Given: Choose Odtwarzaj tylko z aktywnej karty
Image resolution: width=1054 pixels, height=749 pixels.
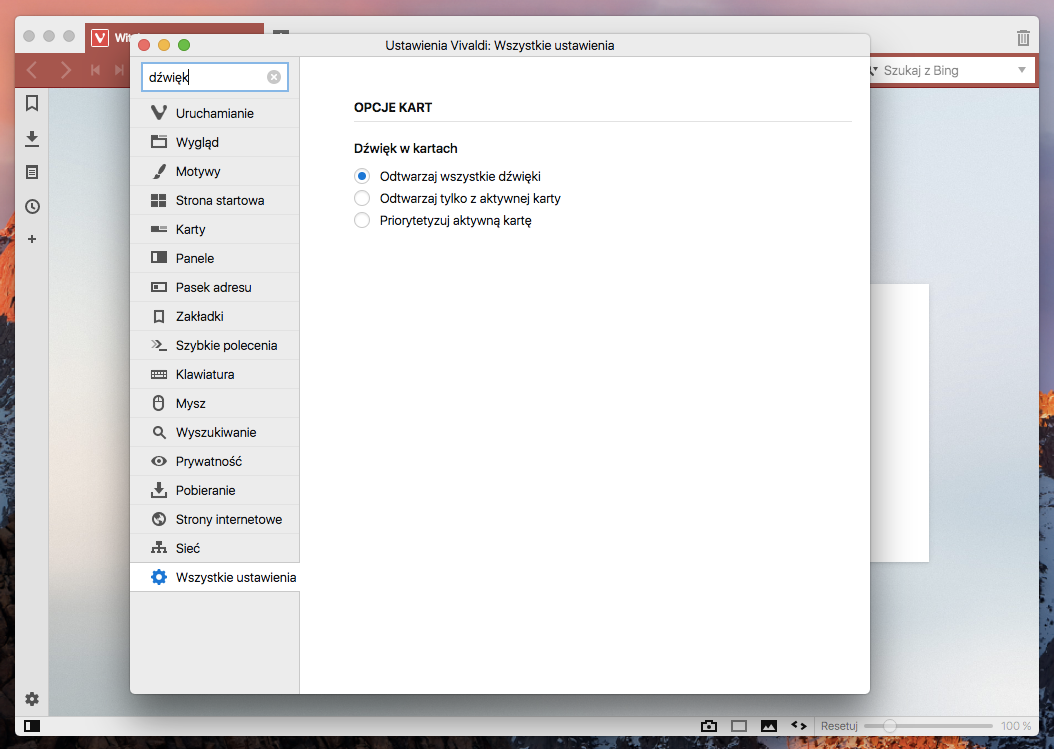Looking at the screenshot, I should click(x=362, y=198).
